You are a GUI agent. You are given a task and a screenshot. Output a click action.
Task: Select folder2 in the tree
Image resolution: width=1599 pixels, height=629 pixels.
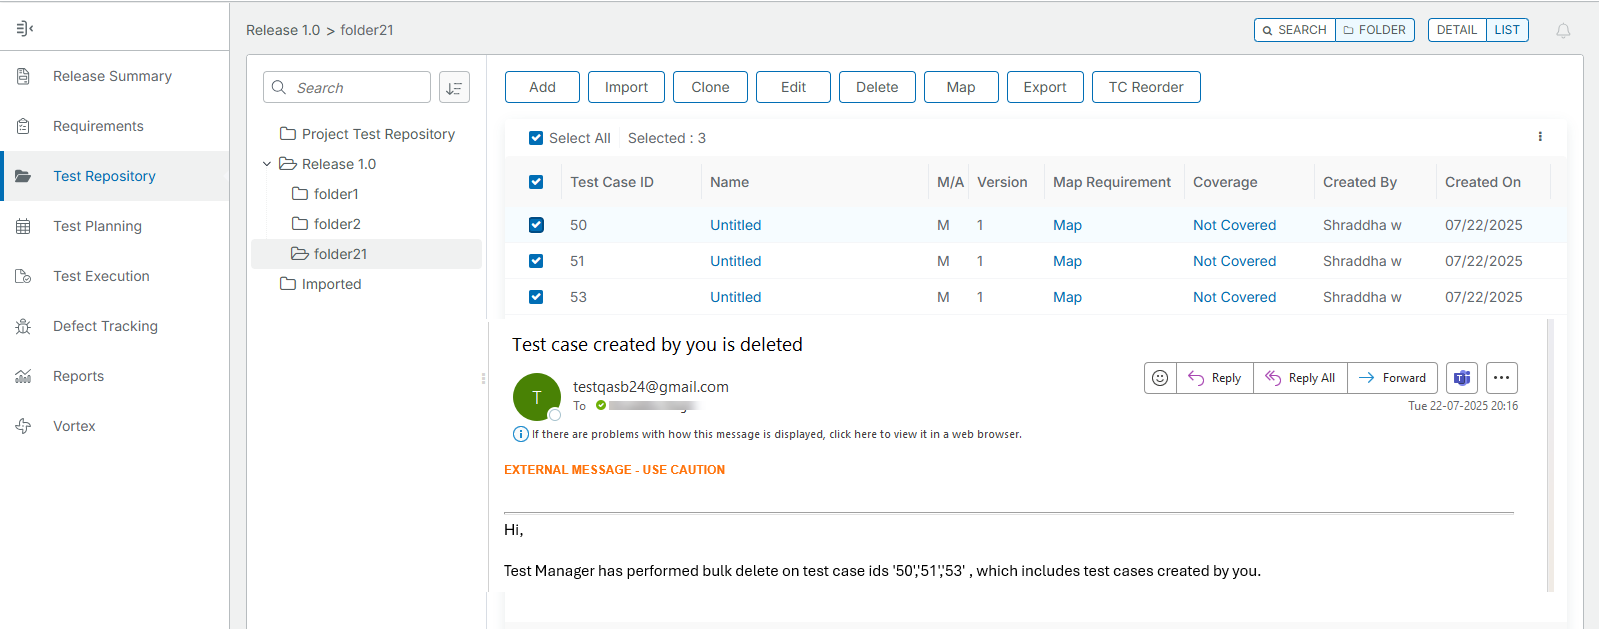[337, 224]
